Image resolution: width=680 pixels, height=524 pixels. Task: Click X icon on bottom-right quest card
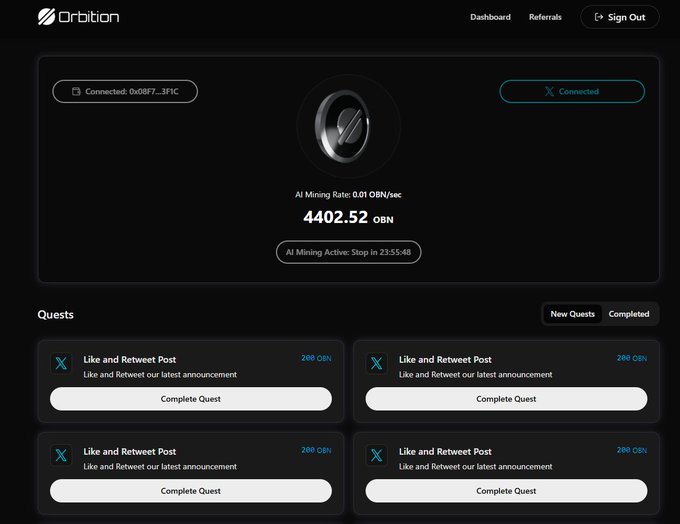pos(376,455)
